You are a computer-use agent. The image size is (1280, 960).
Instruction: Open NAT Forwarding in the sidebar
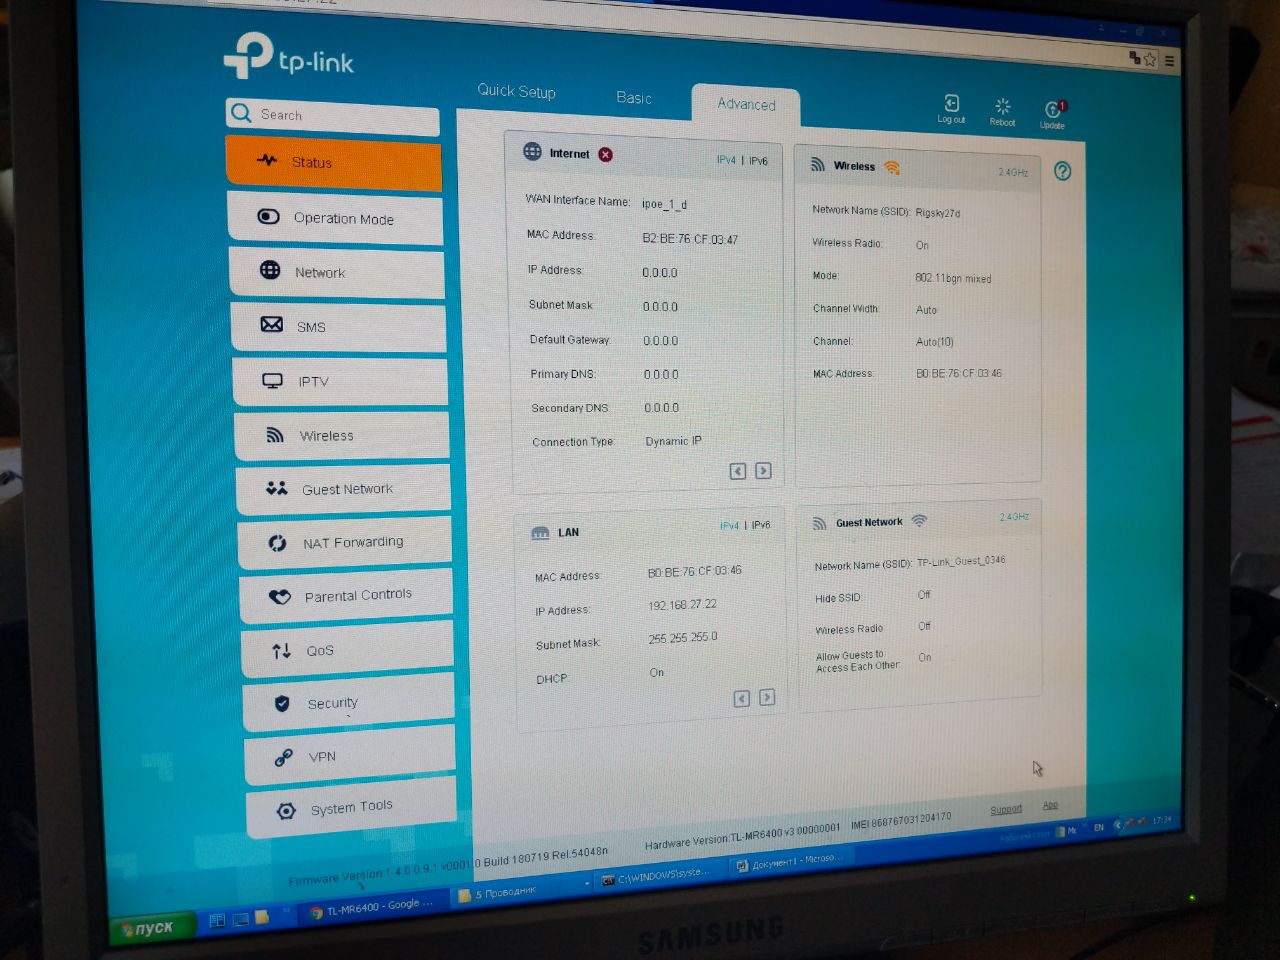pyautogui.click(x=346, y=542)
